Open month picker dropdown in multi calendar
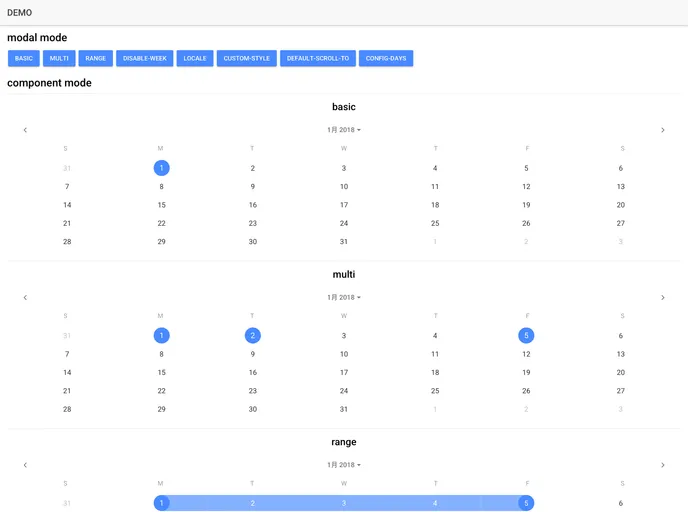Screen dimensions: 688x512 (344, 297)
